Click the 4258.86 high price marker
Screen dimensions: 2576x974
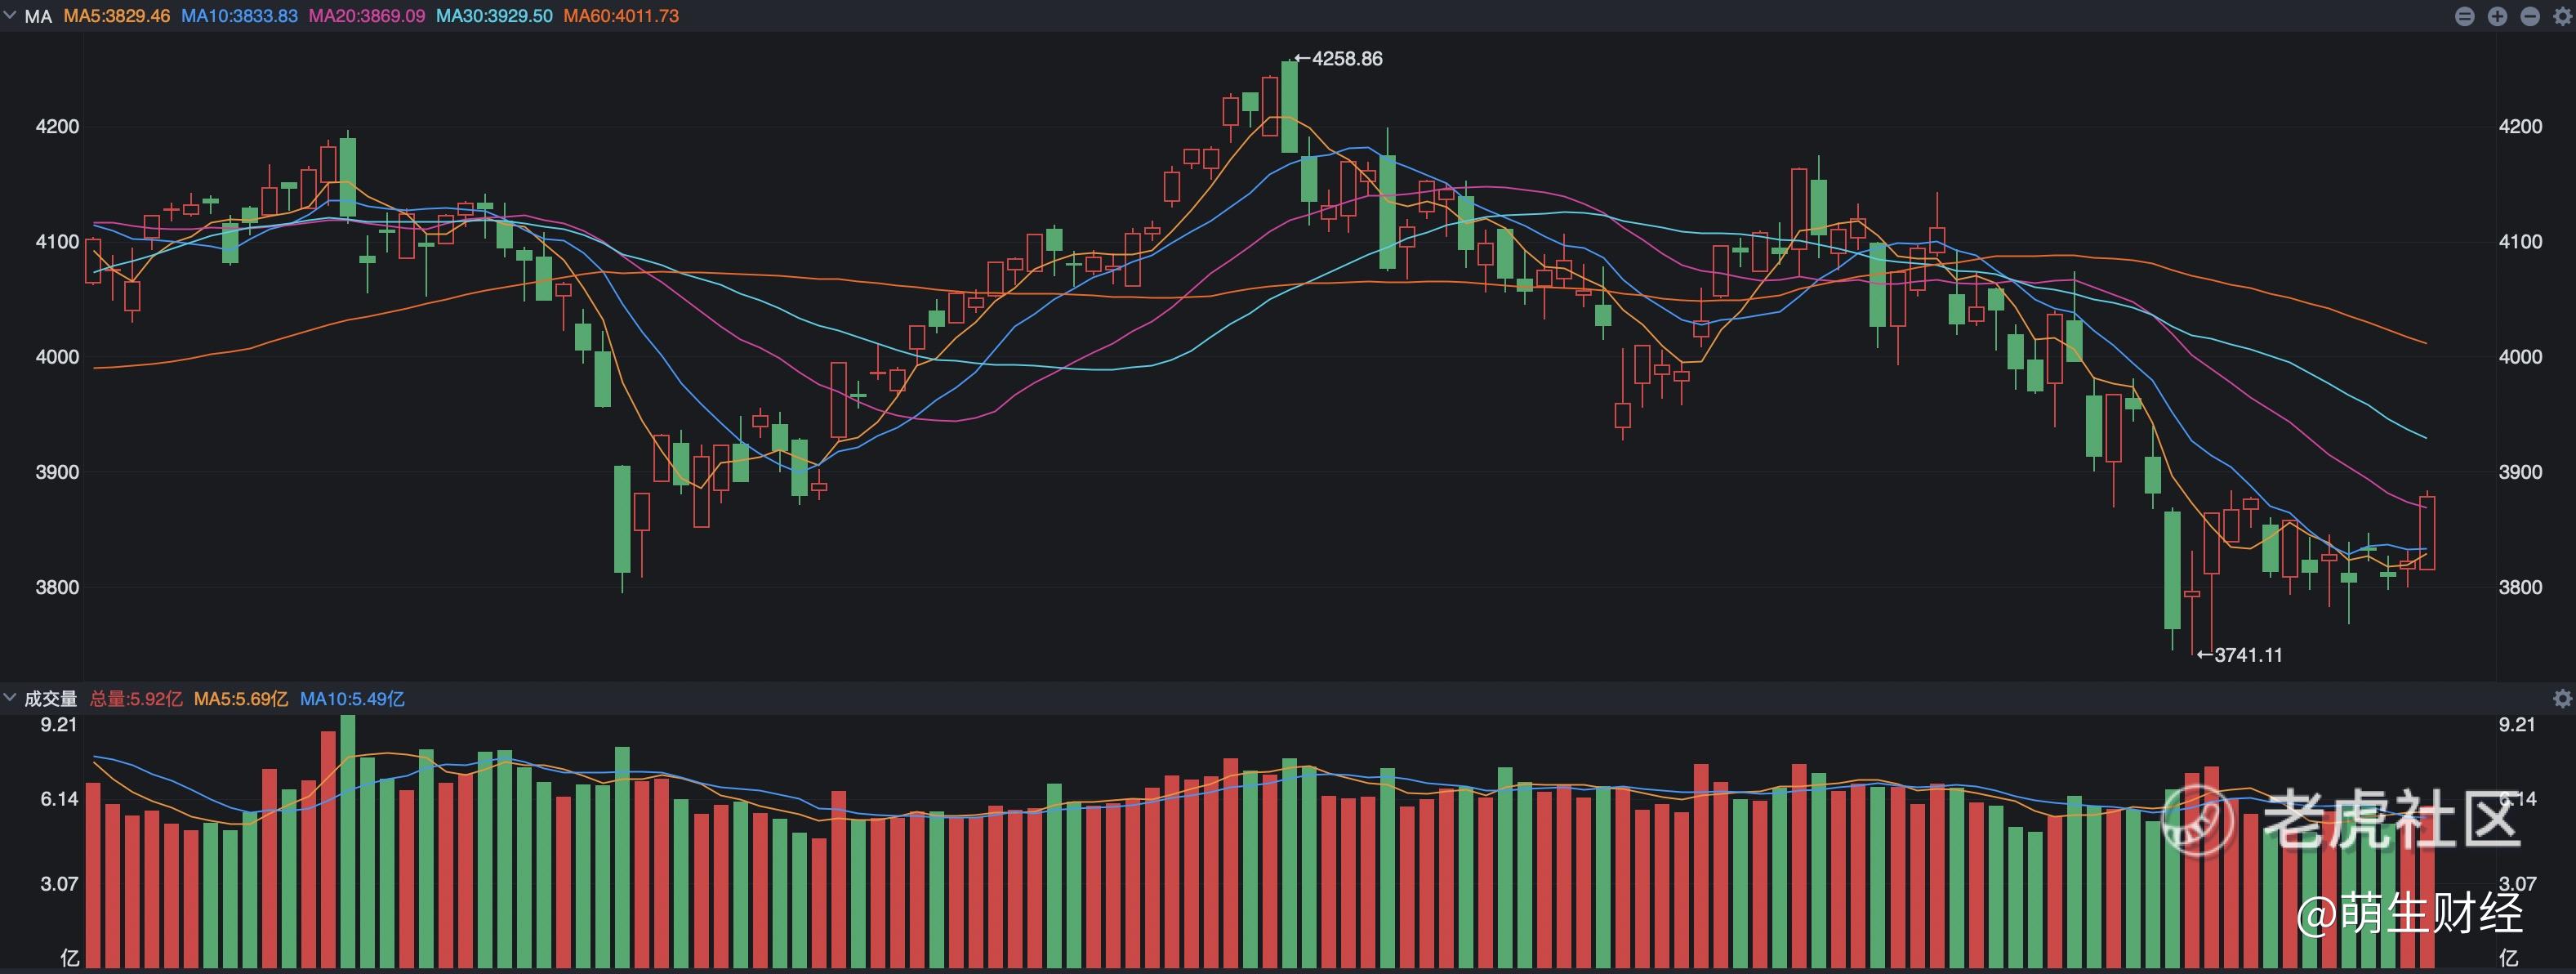1347,59
